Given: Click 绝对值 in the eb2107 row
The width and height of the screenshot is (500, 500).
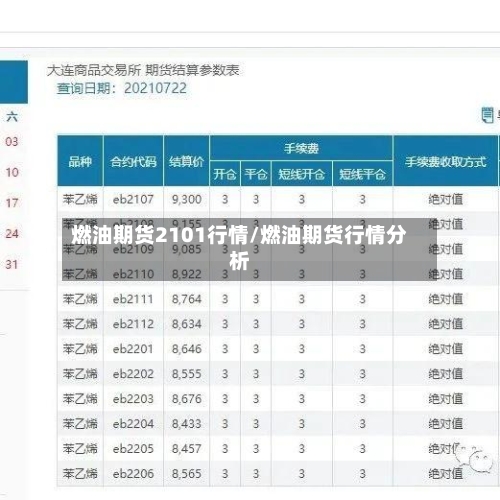Looking at the screenshot, I should point(446,199).
